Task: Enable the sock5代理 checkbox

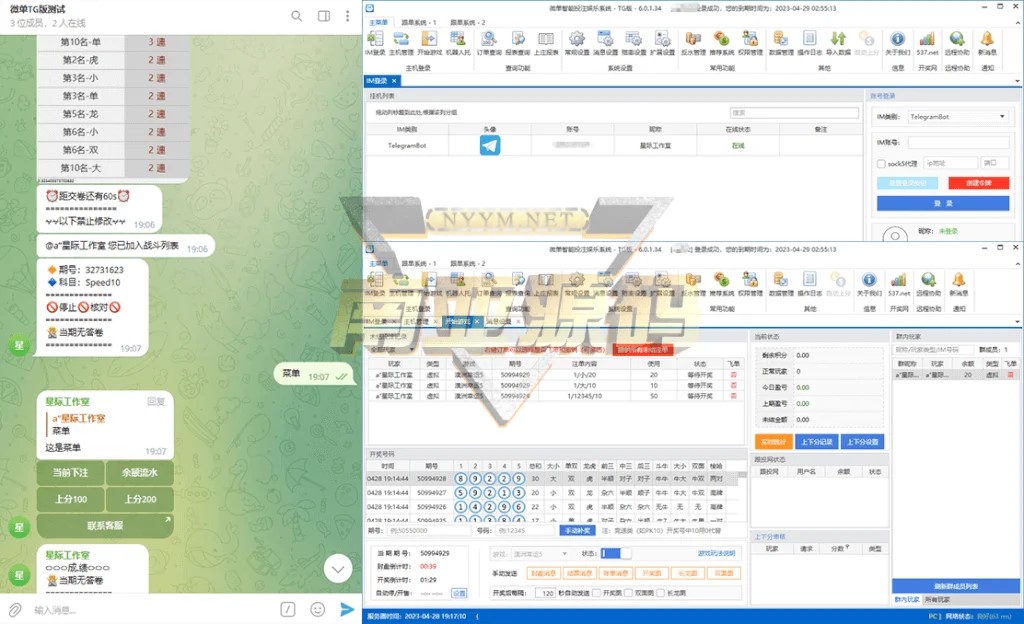Action: click(881, 163)
